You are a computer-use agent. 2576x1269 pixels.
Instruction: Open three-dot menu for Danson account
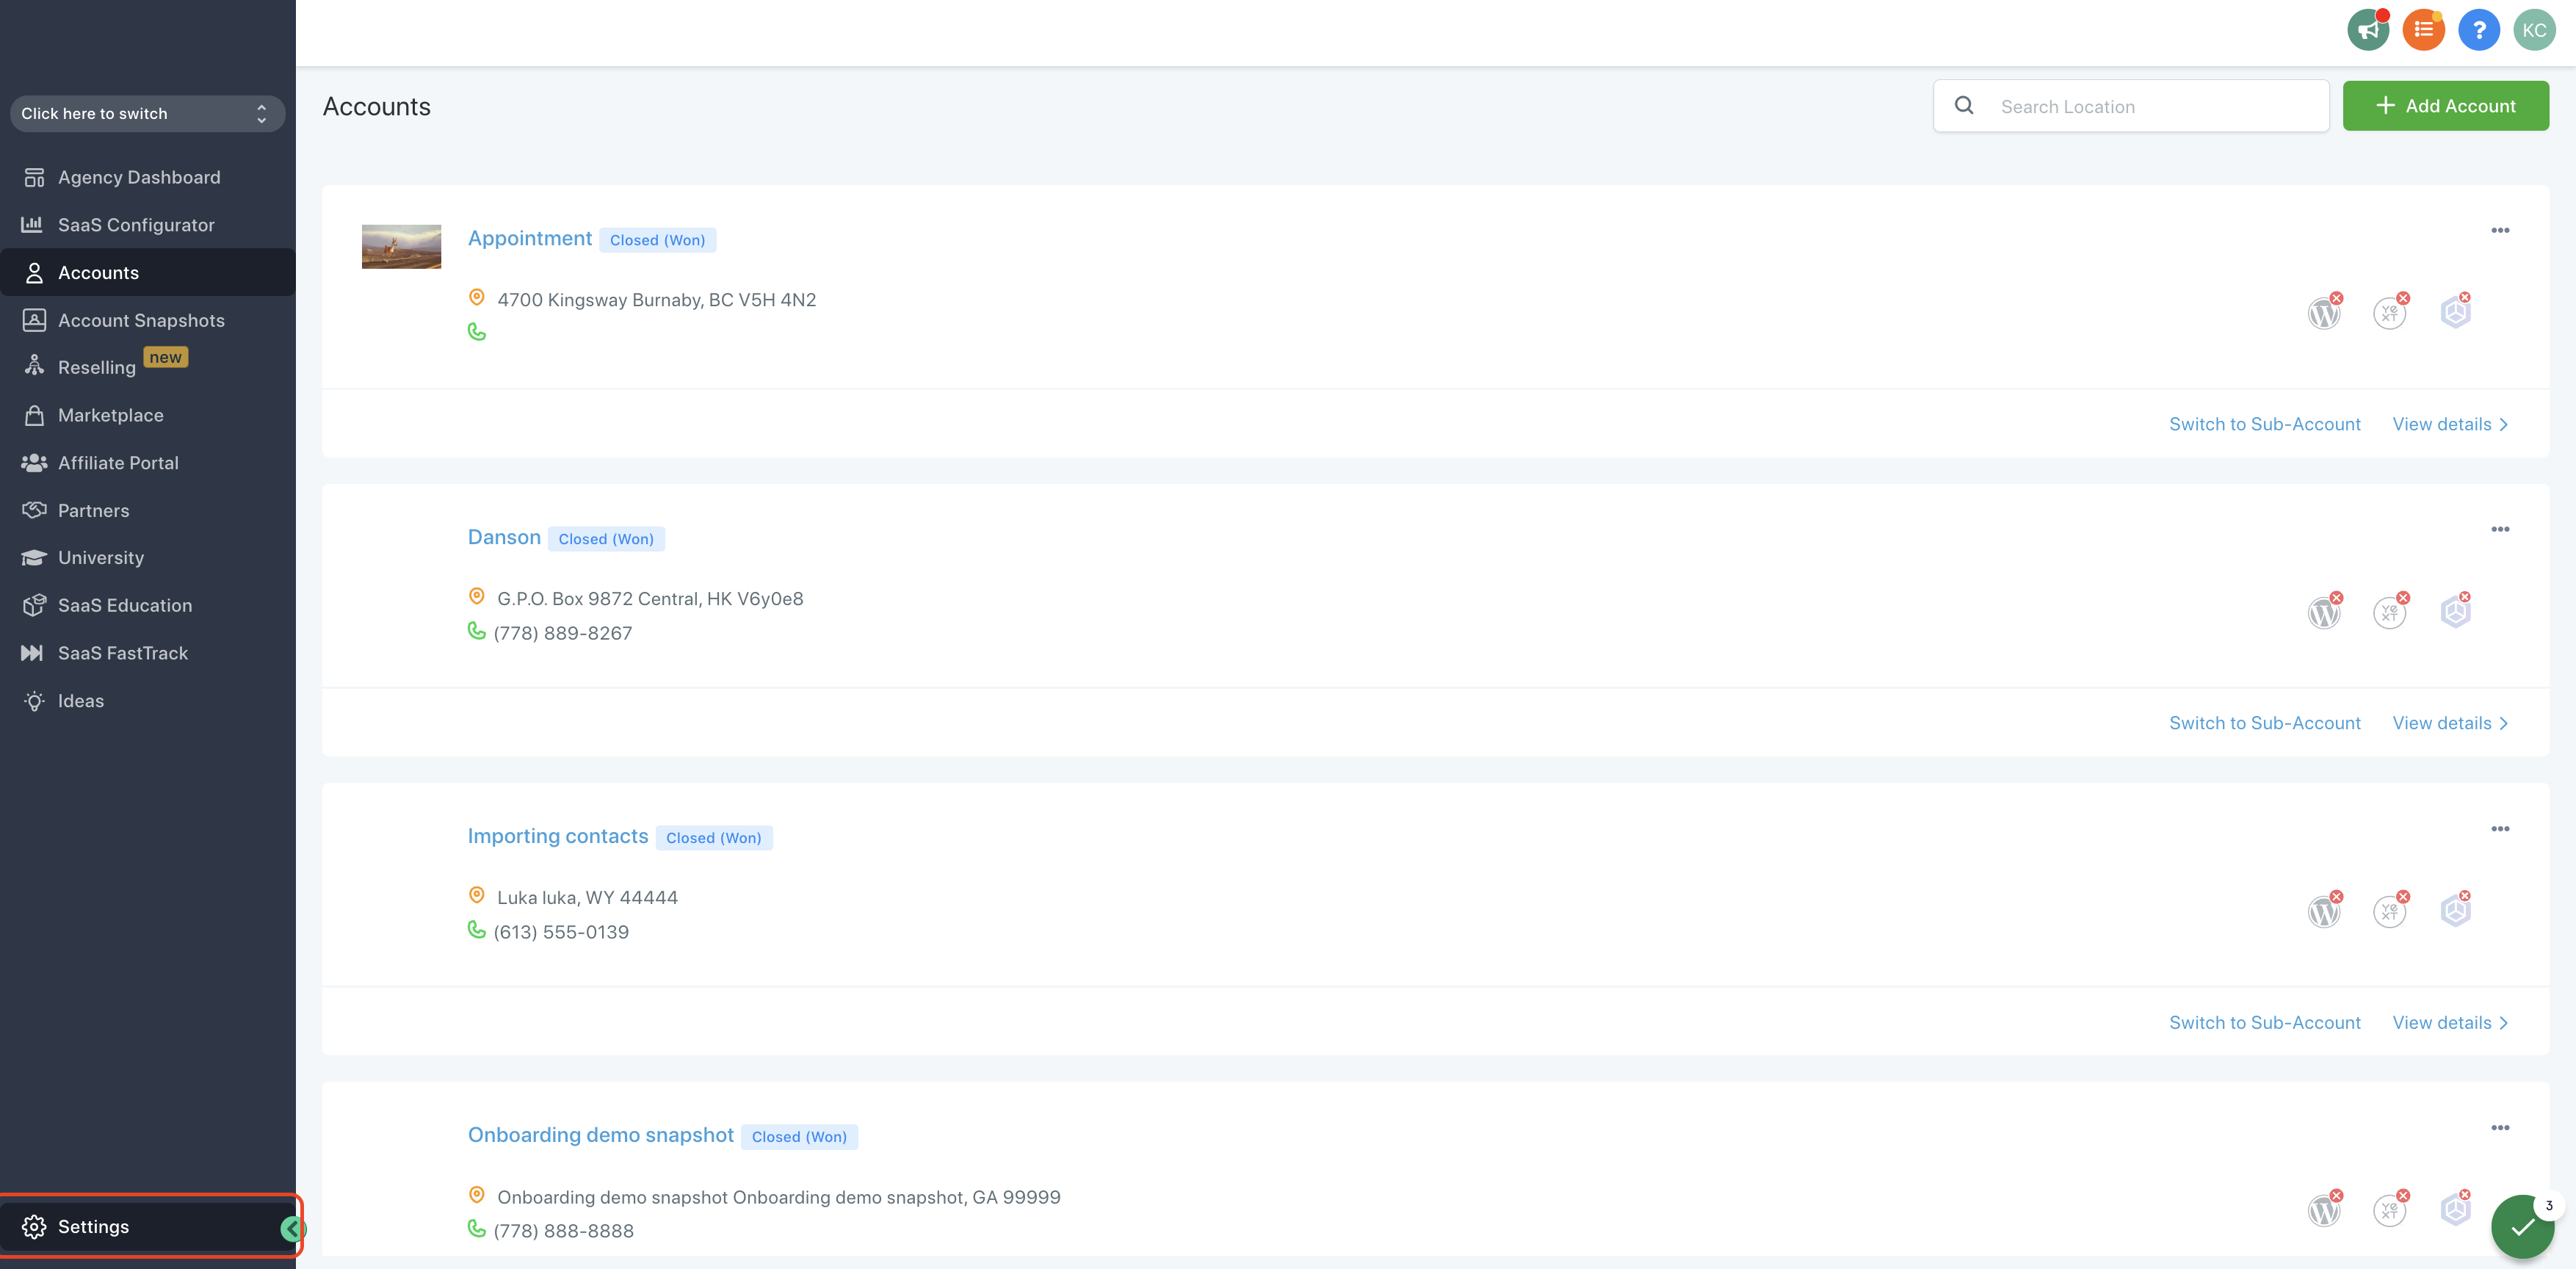[x=2500, y=529]
